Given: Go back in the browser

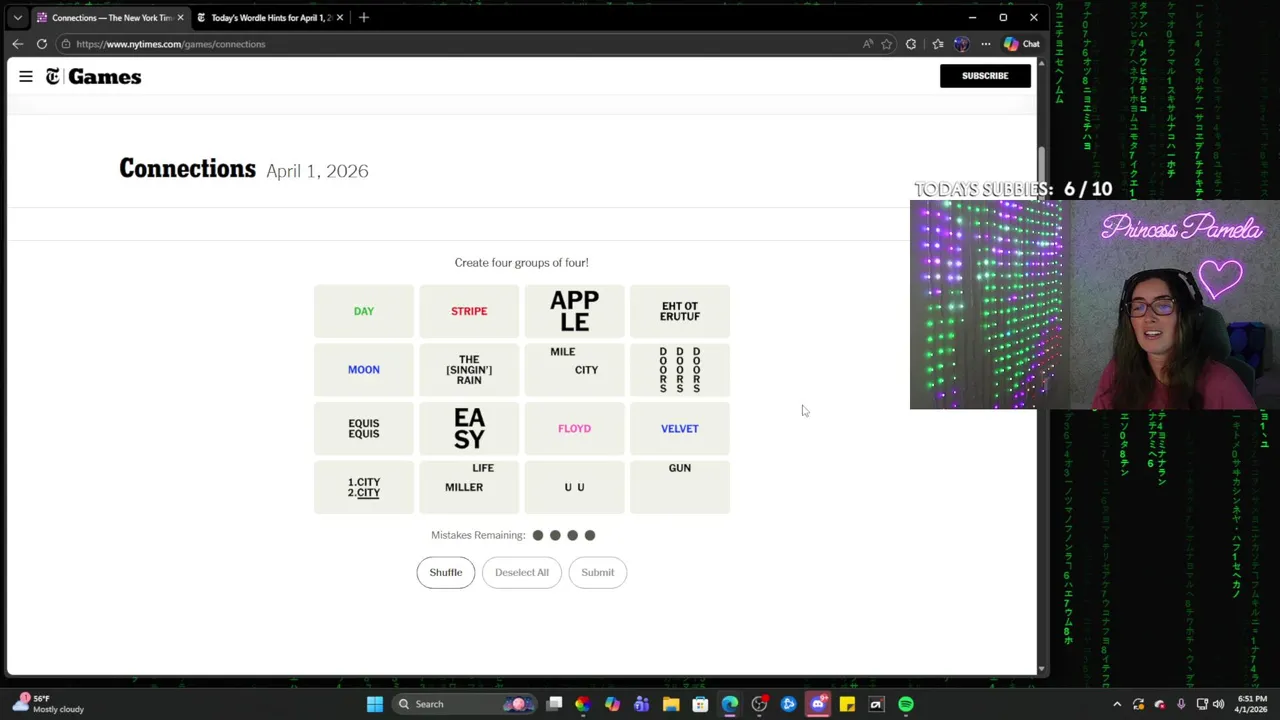Looking at the screenshot, I should [x=17, y=44].
